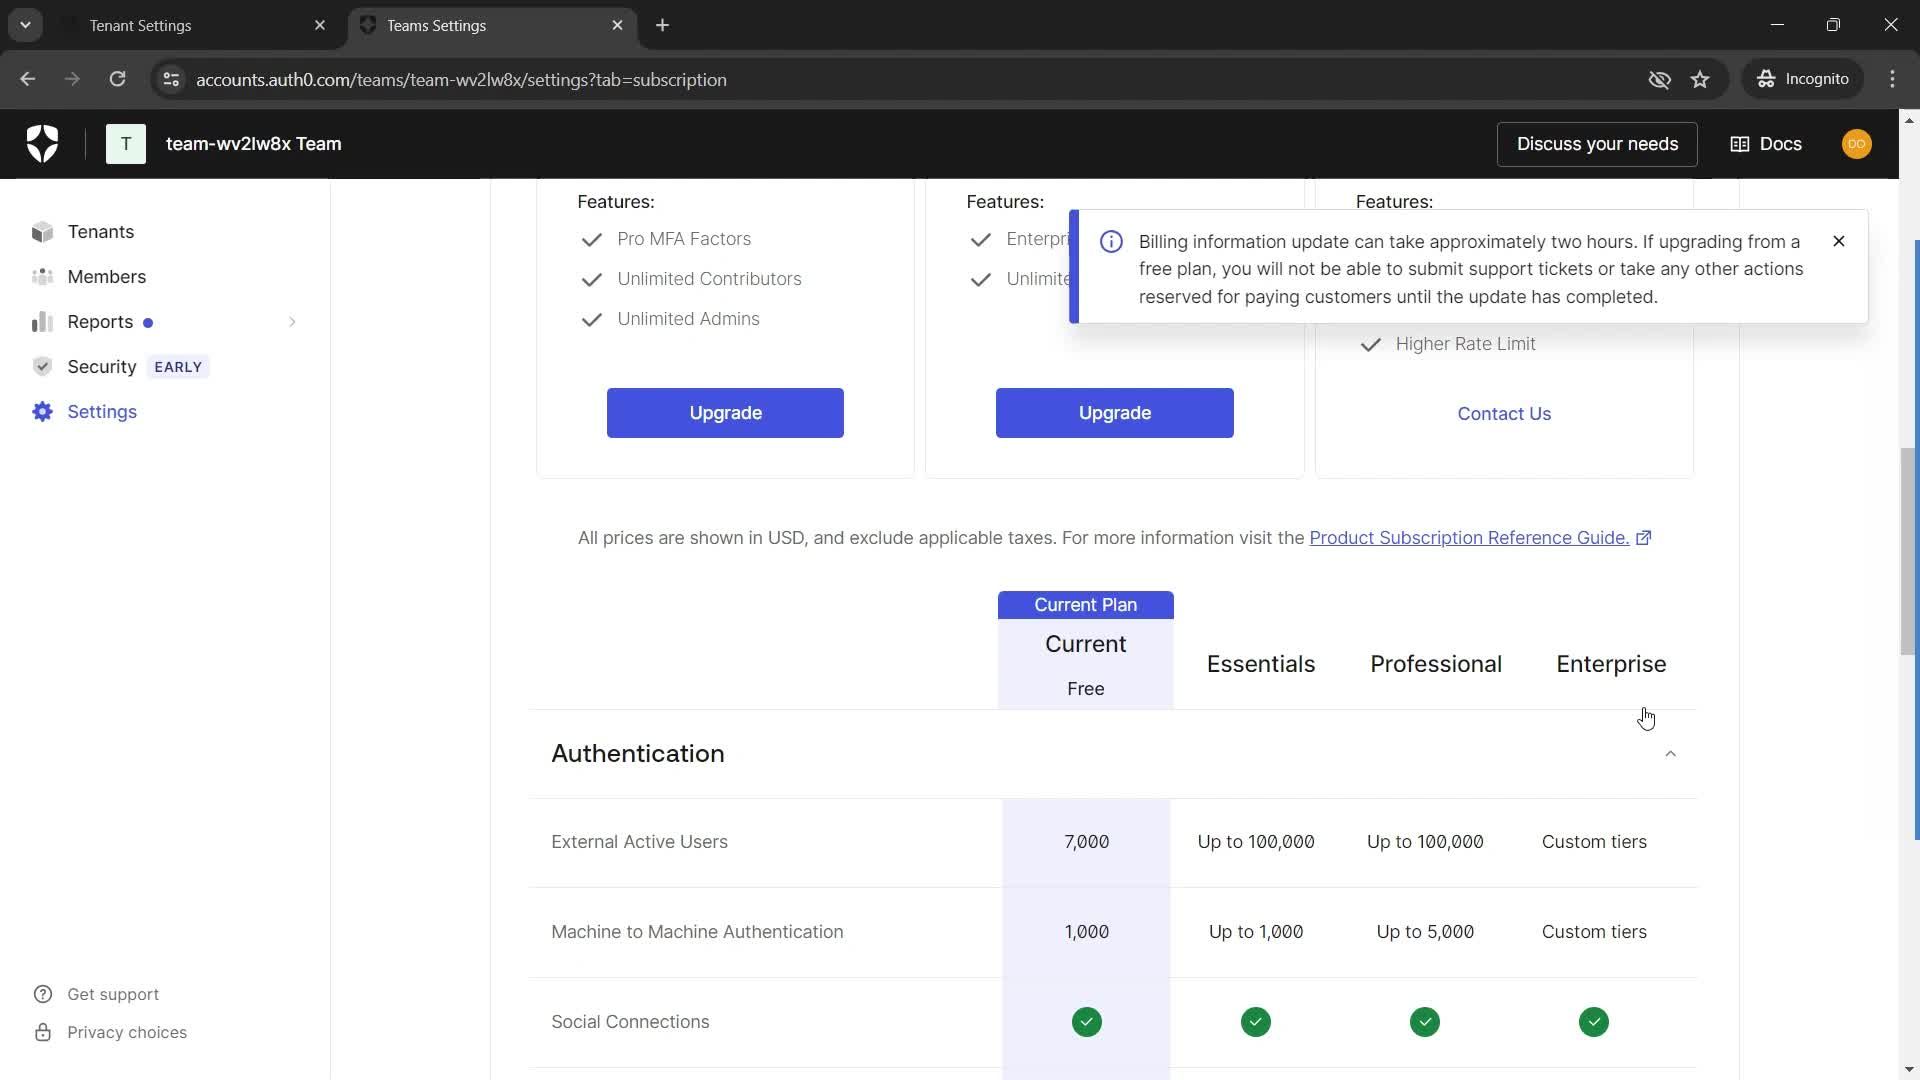Open Chrome three-dot menu

coord(1892,79)
